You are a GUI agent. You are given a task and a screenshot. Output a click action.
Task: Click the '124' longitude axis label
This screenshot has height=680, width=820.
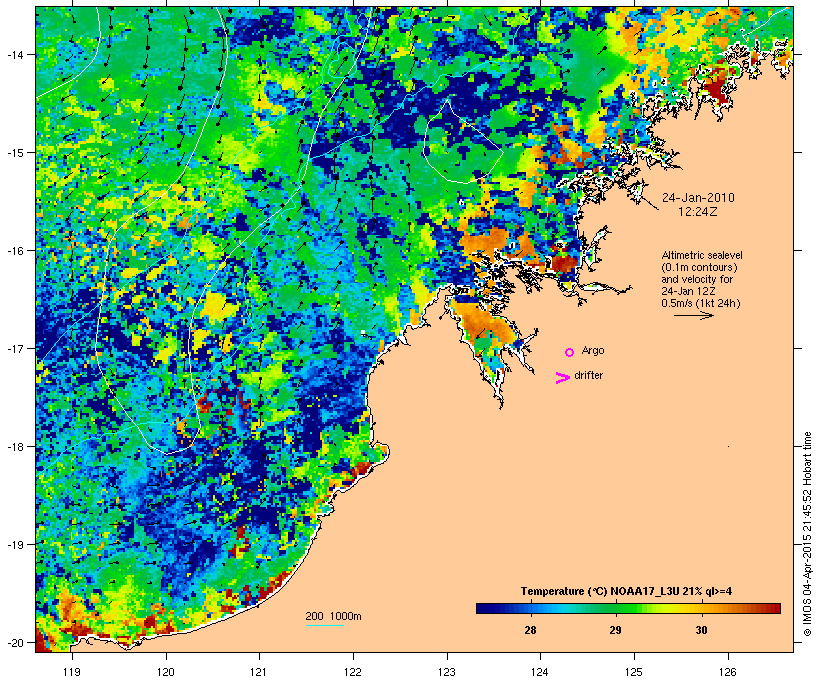(x=540, y=672)
